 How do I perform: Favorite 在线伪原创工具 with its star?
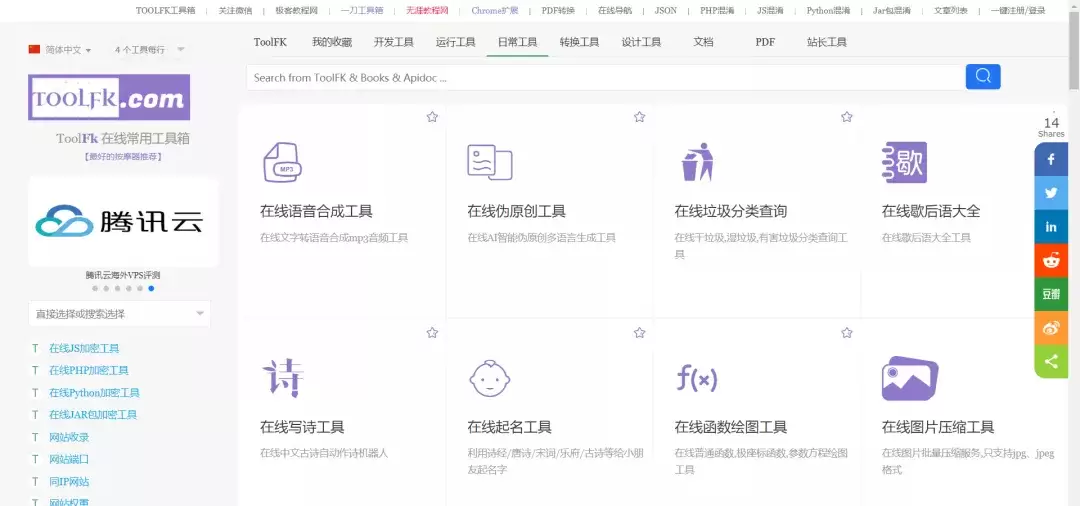click(x=639, y=117)
